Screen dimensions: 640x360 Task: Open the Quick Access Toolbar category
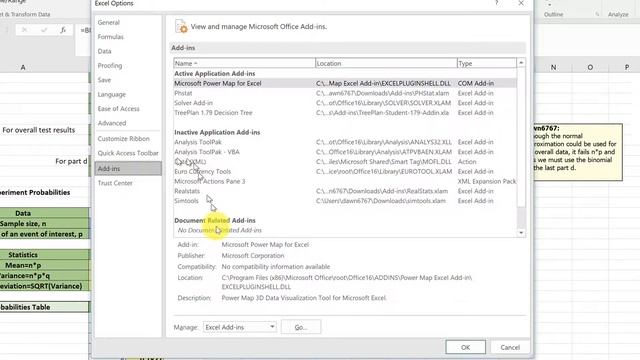tap(128, 153)
